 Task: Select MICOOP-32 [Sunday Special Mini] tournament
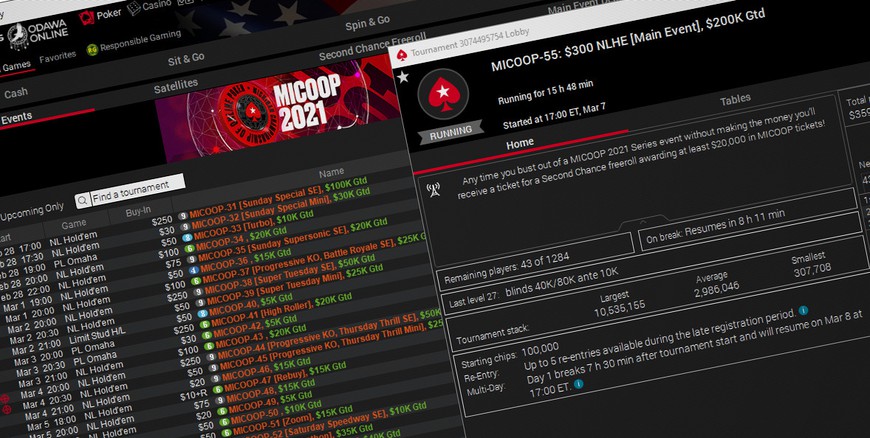[281, 209]
